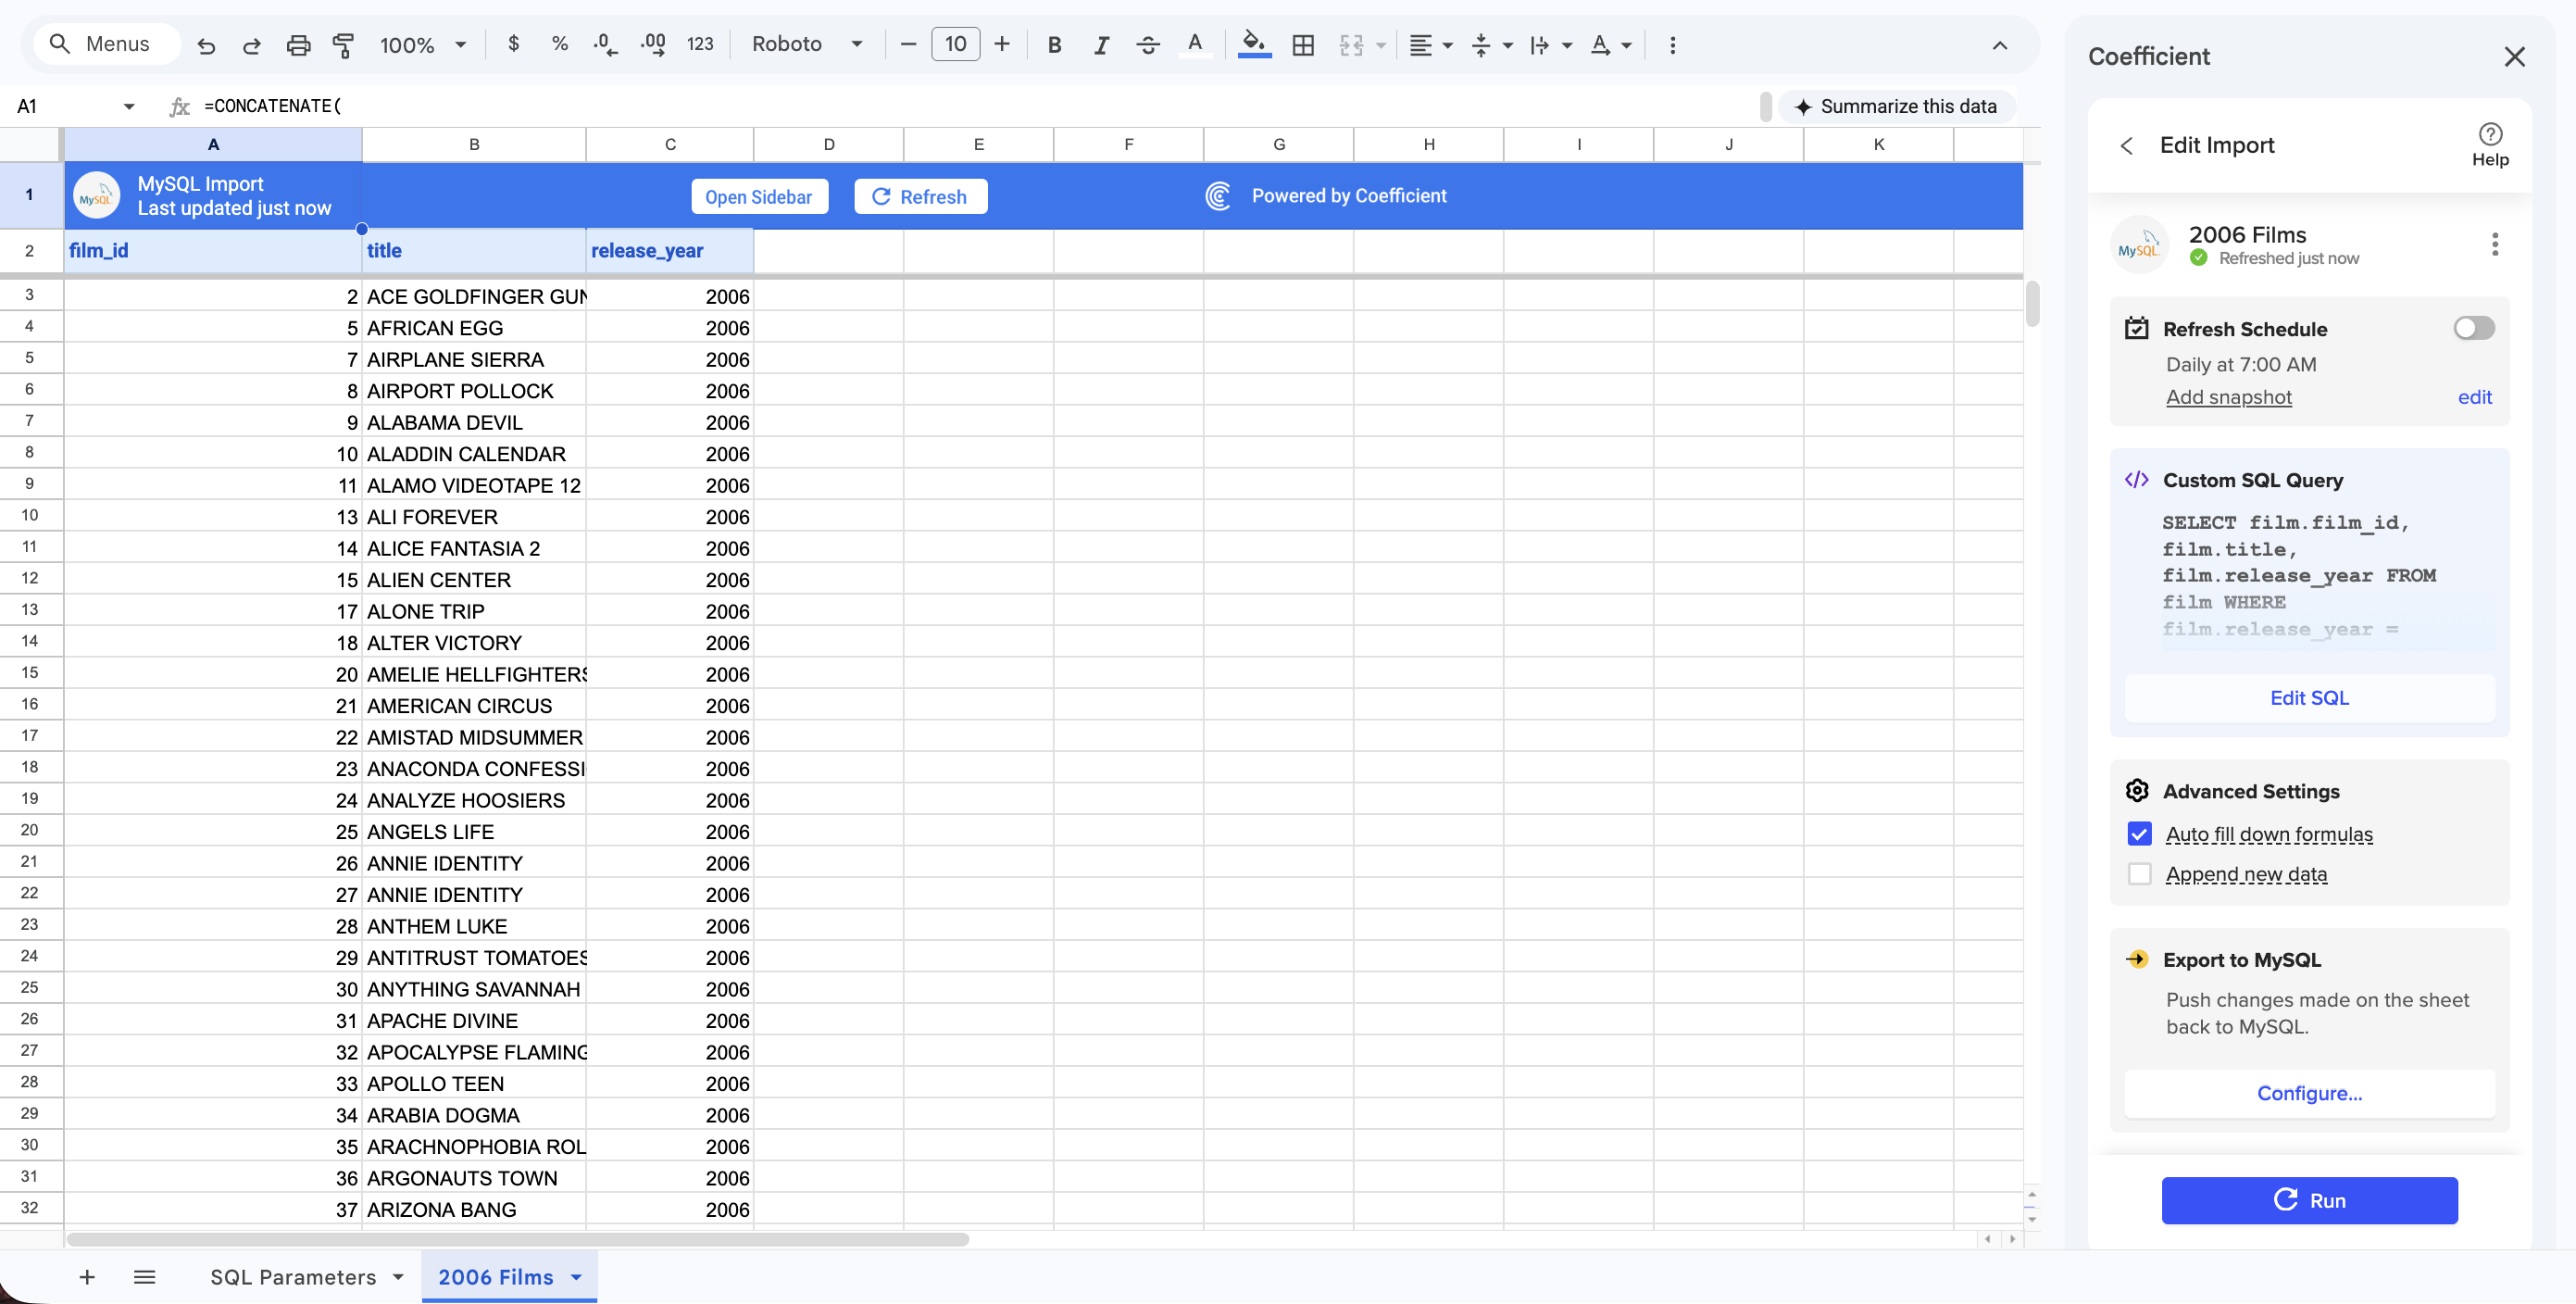Expand the name box dropdown arrow
The height and width of the screenshot is (1304, 2576).
(x=129, y=106)
